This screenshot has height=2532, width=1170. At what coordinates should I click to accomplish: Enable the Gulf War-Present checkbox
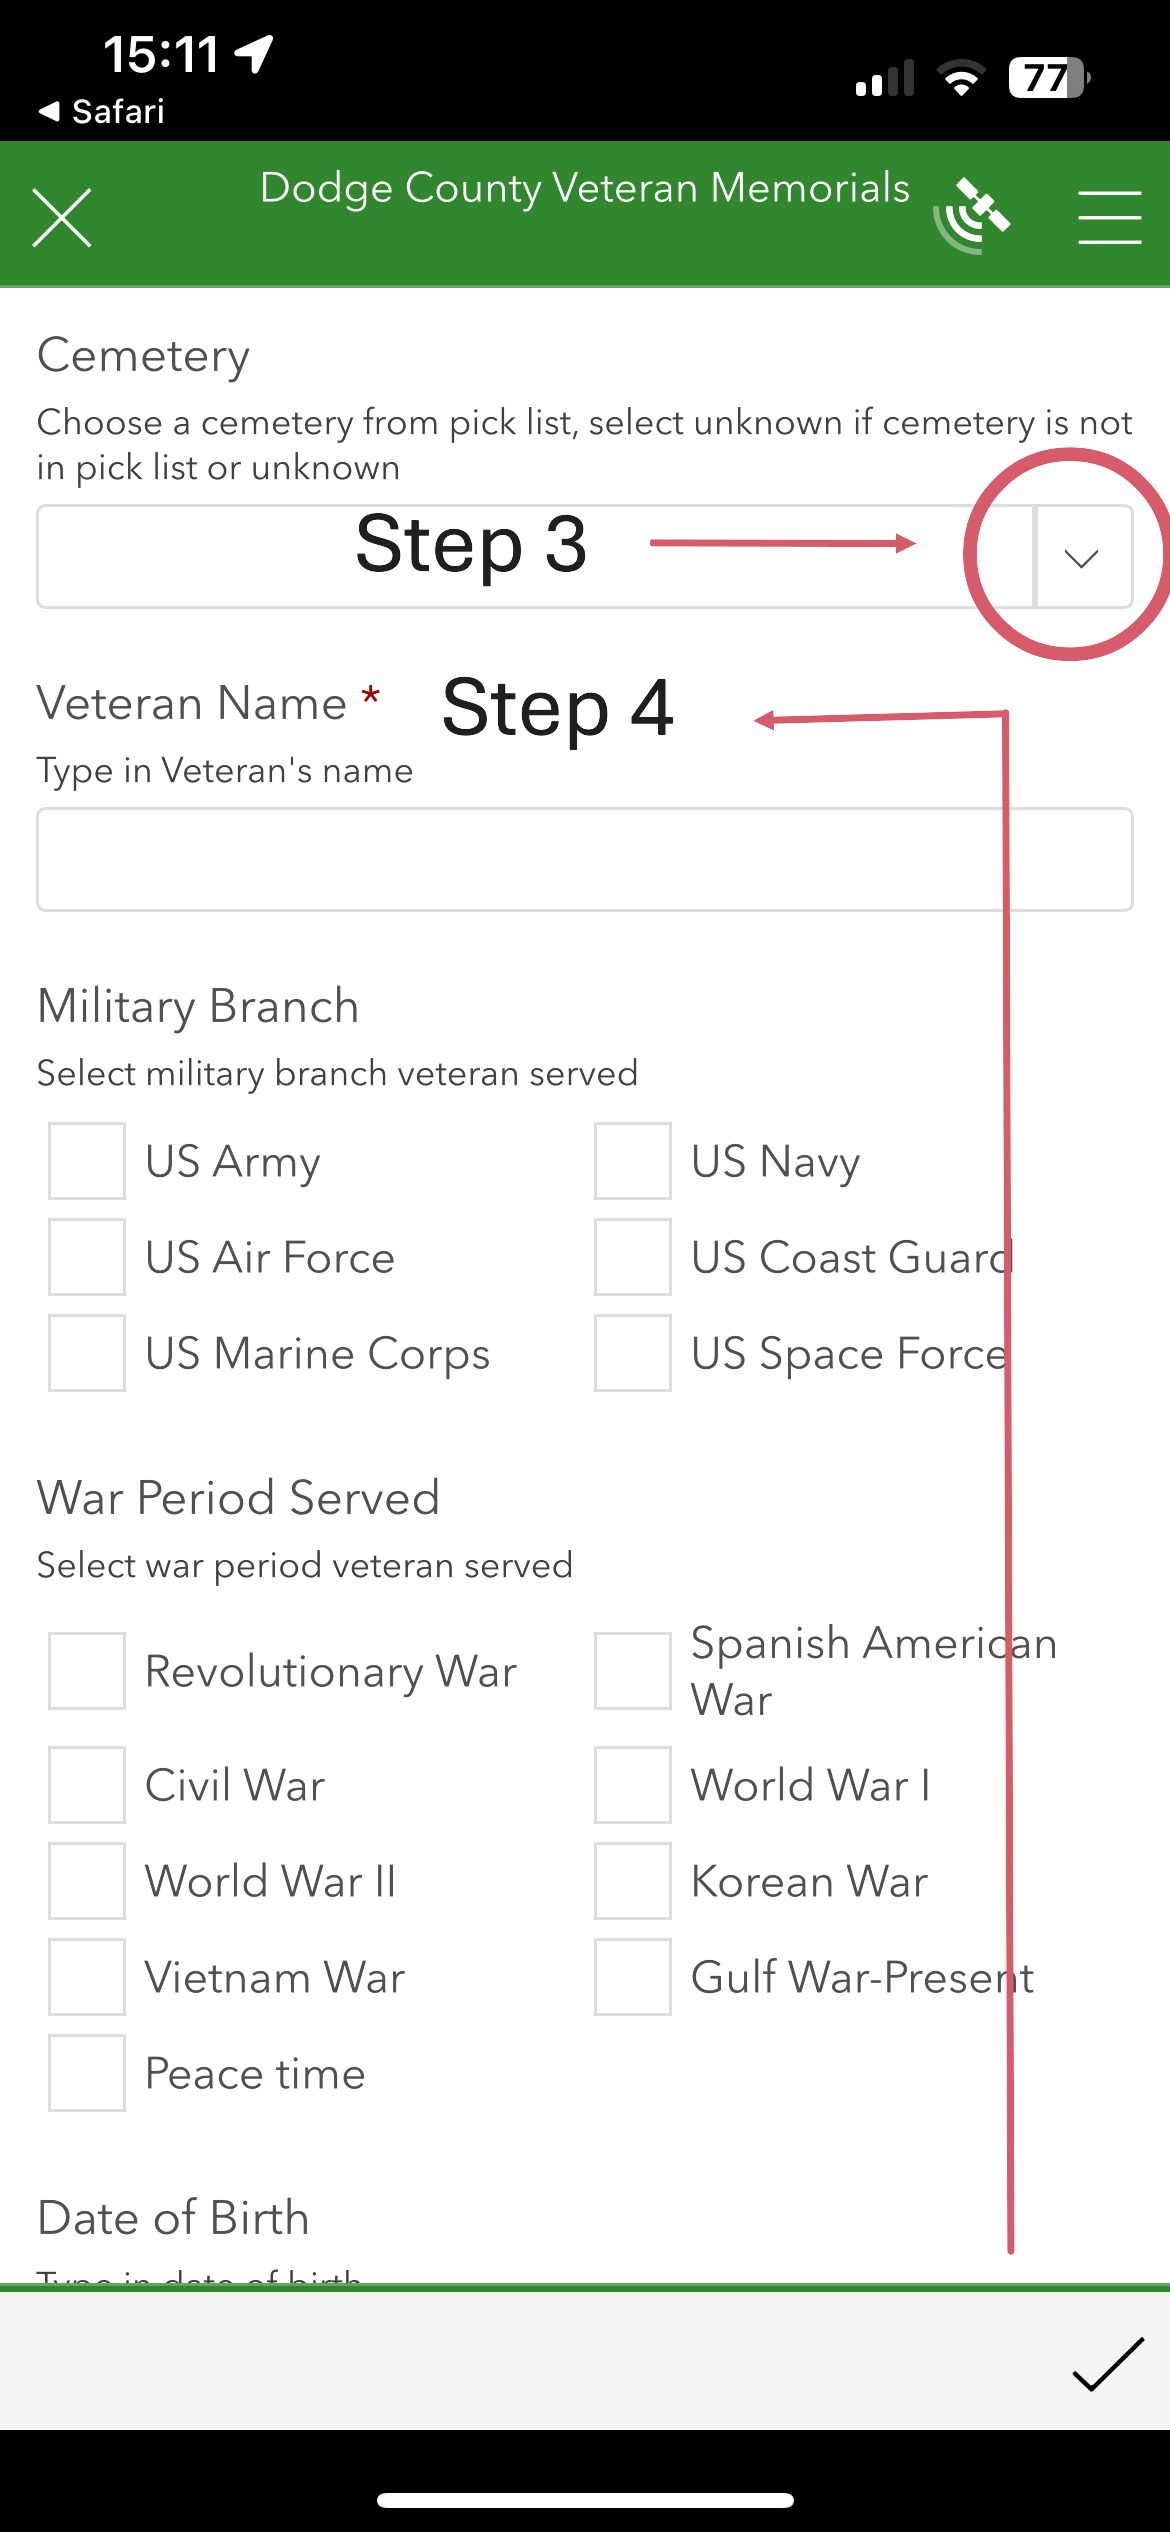tap(633, 1977)
